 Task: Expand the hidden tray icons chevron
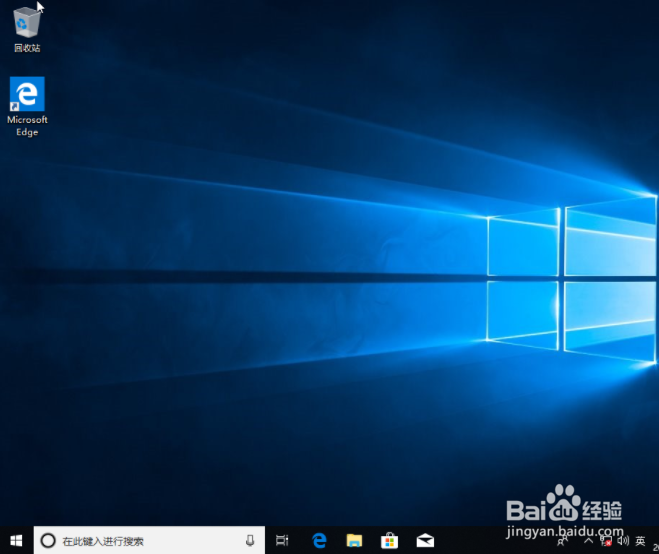(x=588, y=541)
